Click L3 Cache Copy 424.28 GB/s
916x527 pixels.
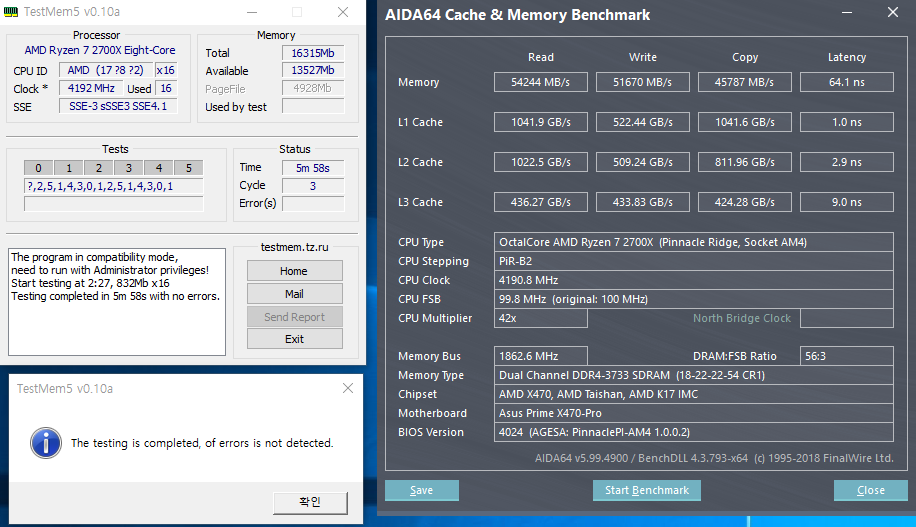point(744,202)
